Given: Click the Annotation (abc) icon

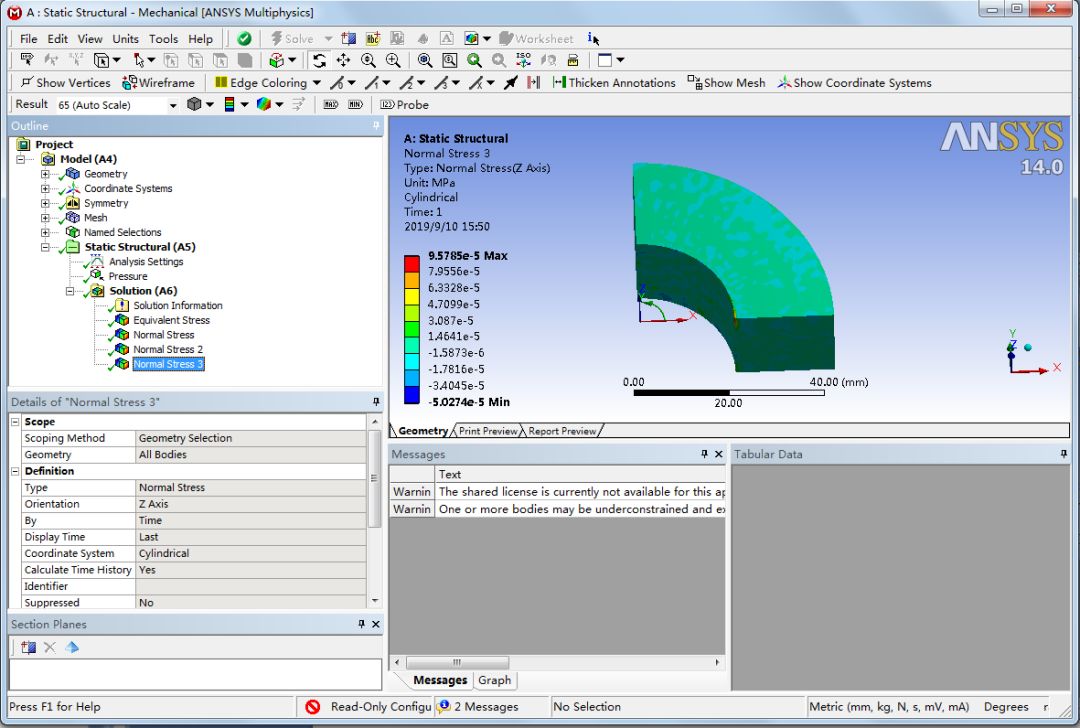Looking at the screenshot, I should click(x=373, y=39).
